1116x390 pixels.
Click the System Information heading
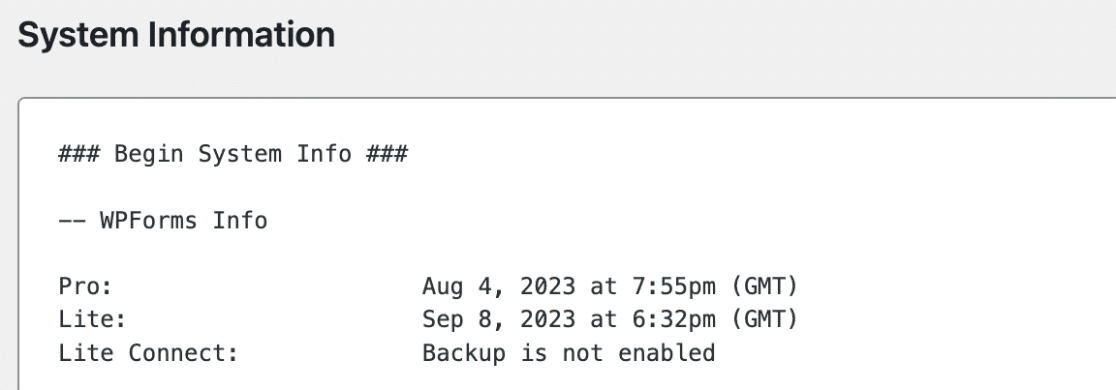[176, 35]
